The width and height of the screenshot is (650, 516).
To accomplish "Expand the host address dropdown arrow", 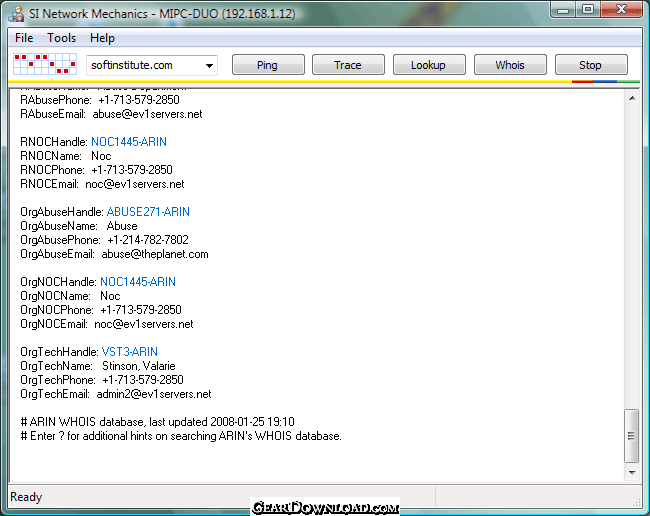I will (x=209, y=65).
